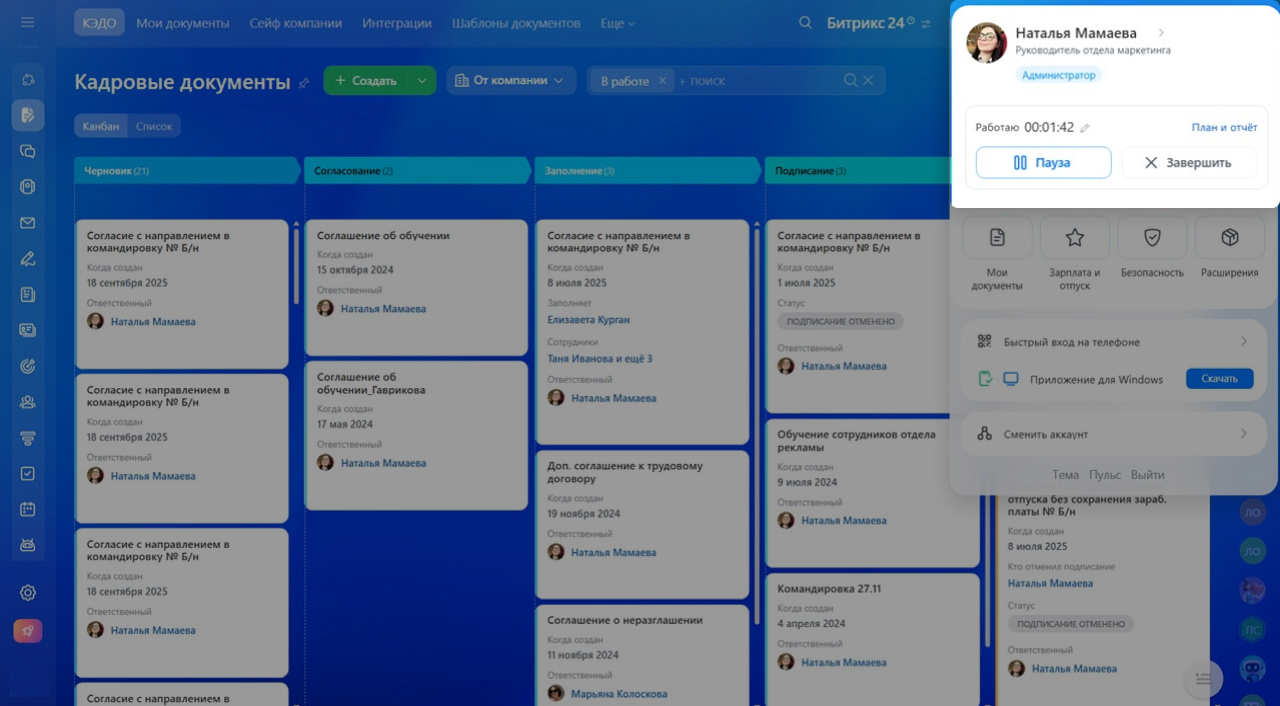Viewport: 1280px width, 706px height.
Task: Open the Елизавета Курган link
Action: (x=588, y=320)
